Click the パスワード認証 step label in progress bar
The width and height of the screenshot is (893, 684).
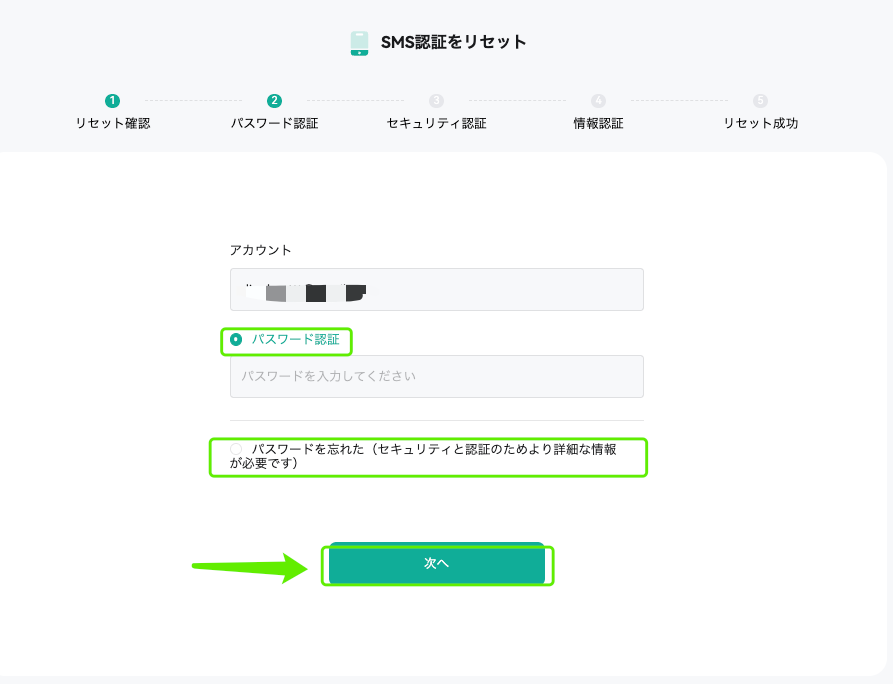coord(275,123)
